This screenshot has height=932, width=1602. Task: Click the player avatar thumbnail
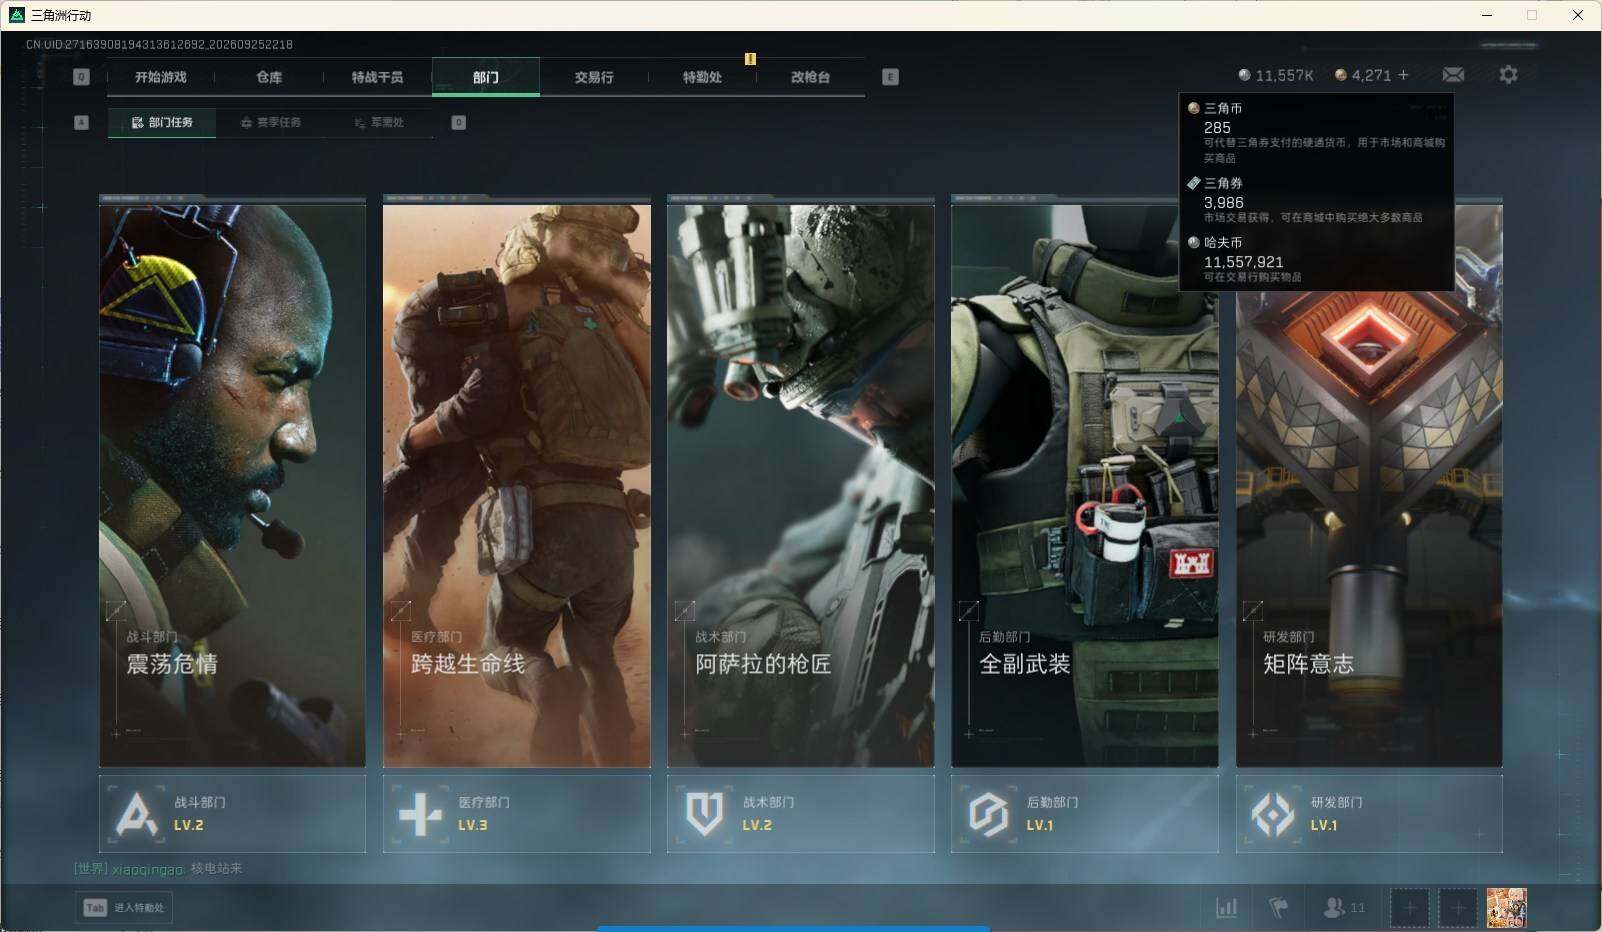[x=1506, y=908]
